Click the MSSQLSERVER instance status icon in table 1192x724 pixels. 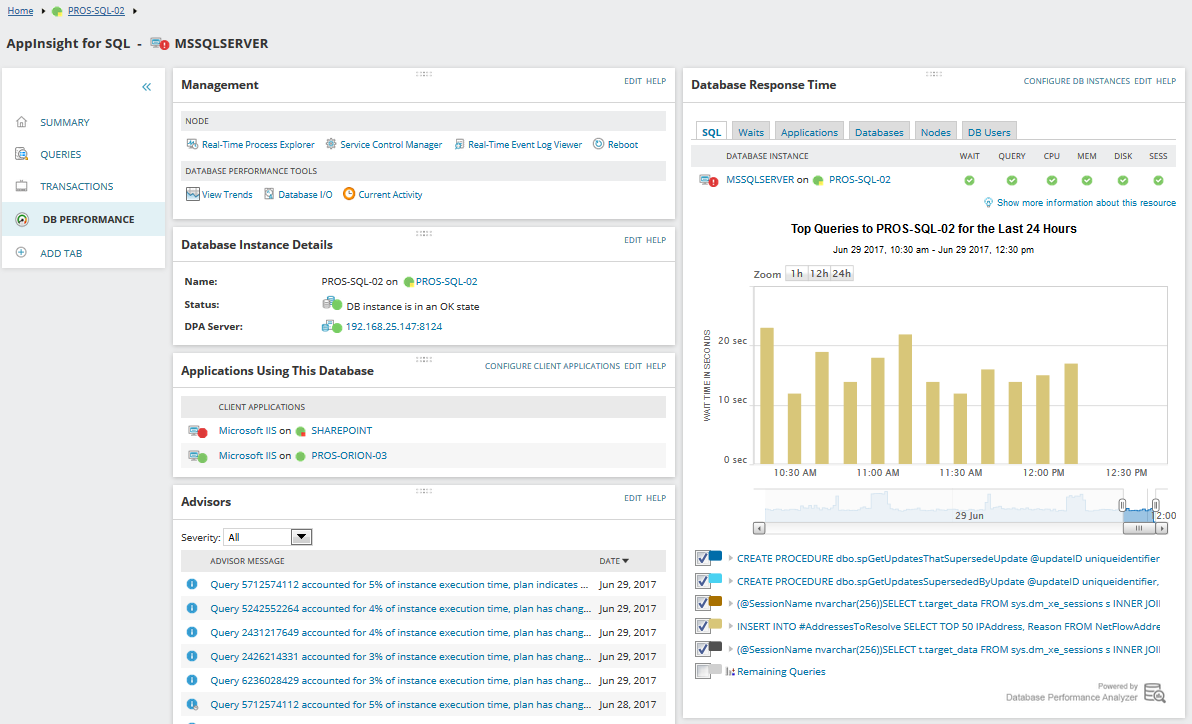[x=709, y=180]
